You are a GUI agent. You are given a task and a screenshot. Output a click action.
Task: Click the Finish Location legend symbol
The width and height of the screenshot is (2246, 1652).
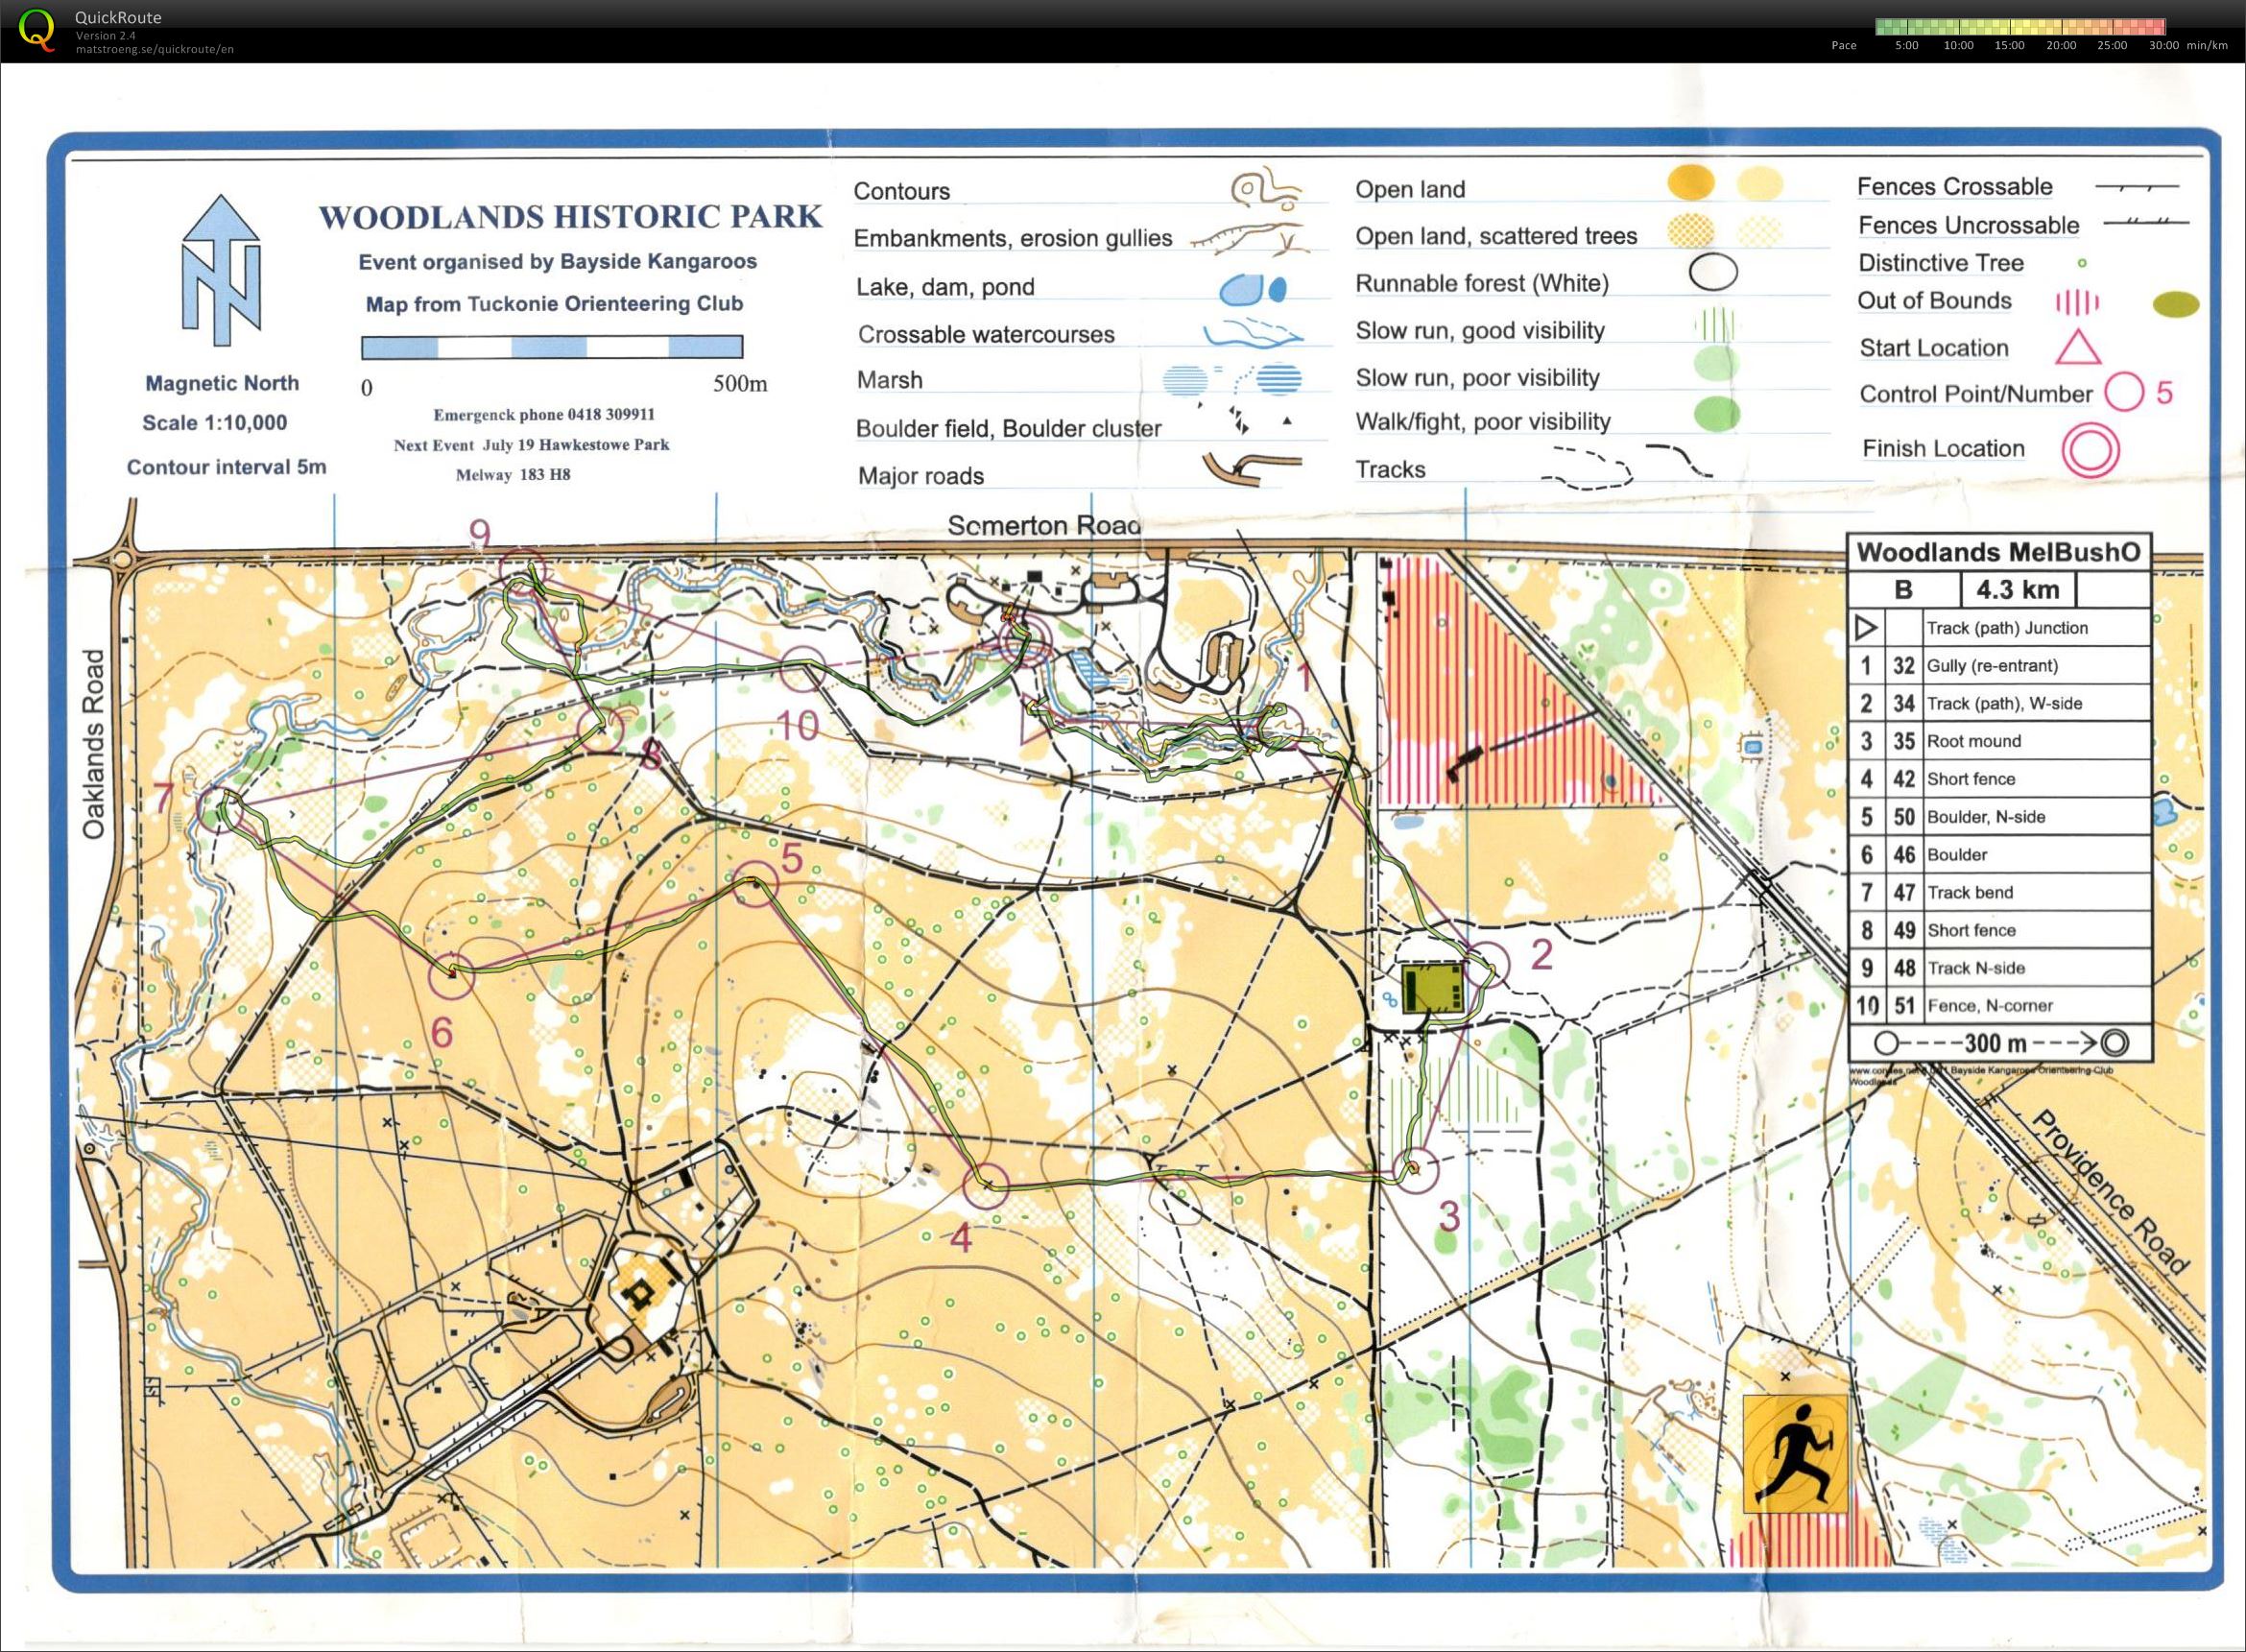pos(2090,450)
